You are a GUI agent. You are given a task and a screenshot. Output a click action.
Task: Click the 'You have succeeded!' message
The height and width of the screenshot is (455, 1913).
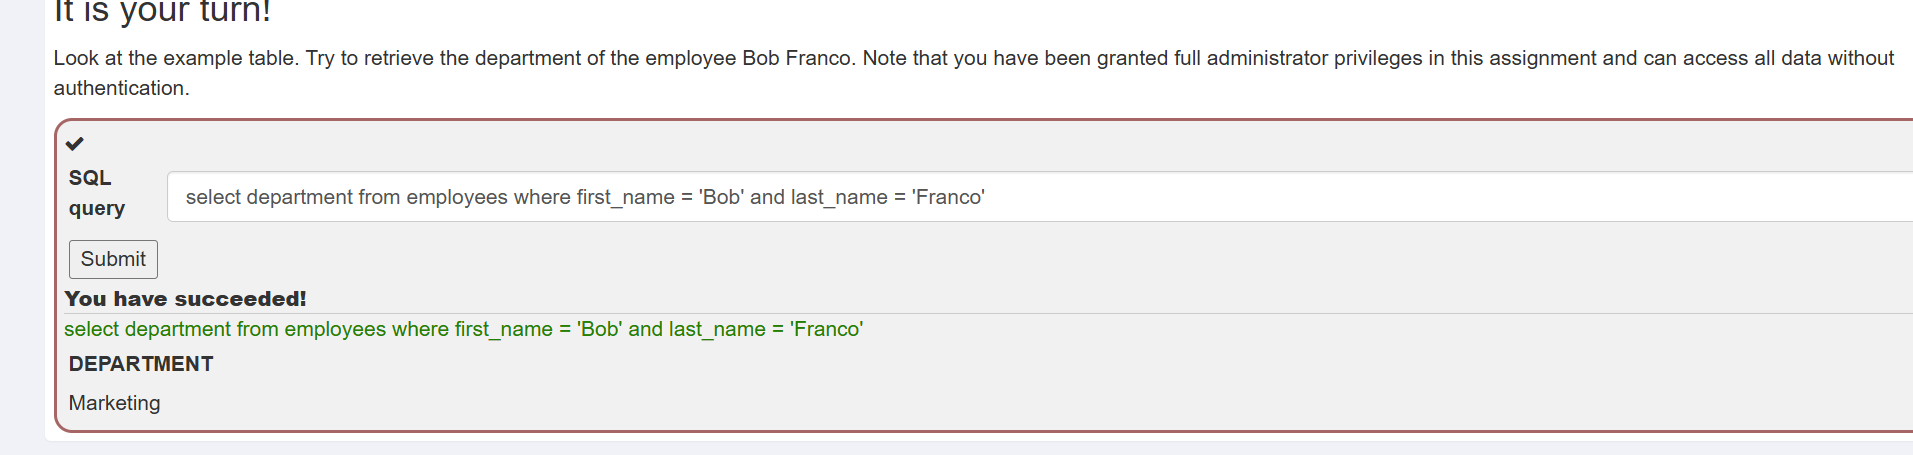click(x=186, y=299)
